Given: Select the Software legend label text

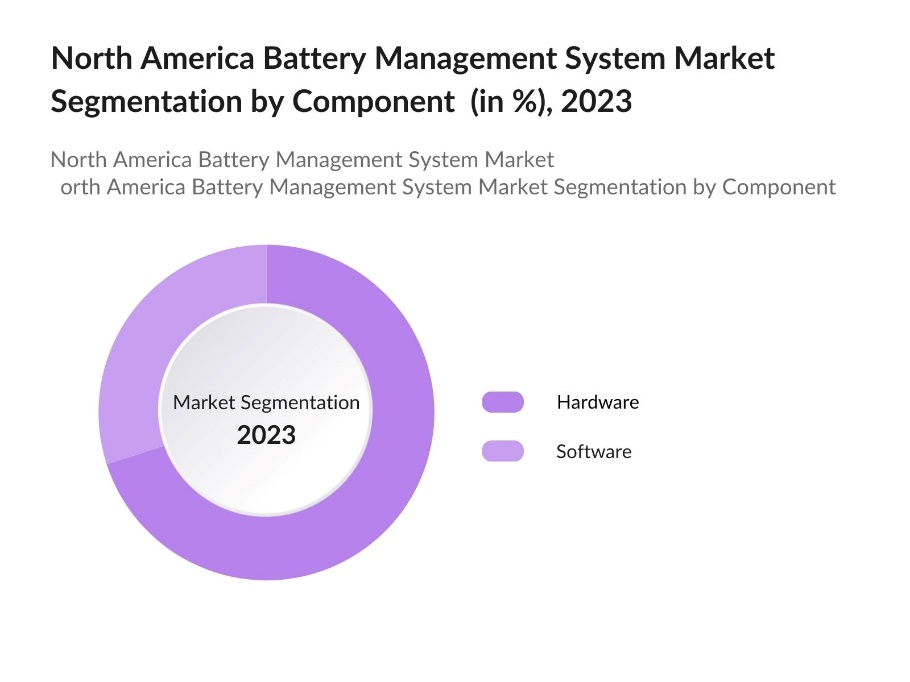Looking at the screenshot, I should point(594,451).
